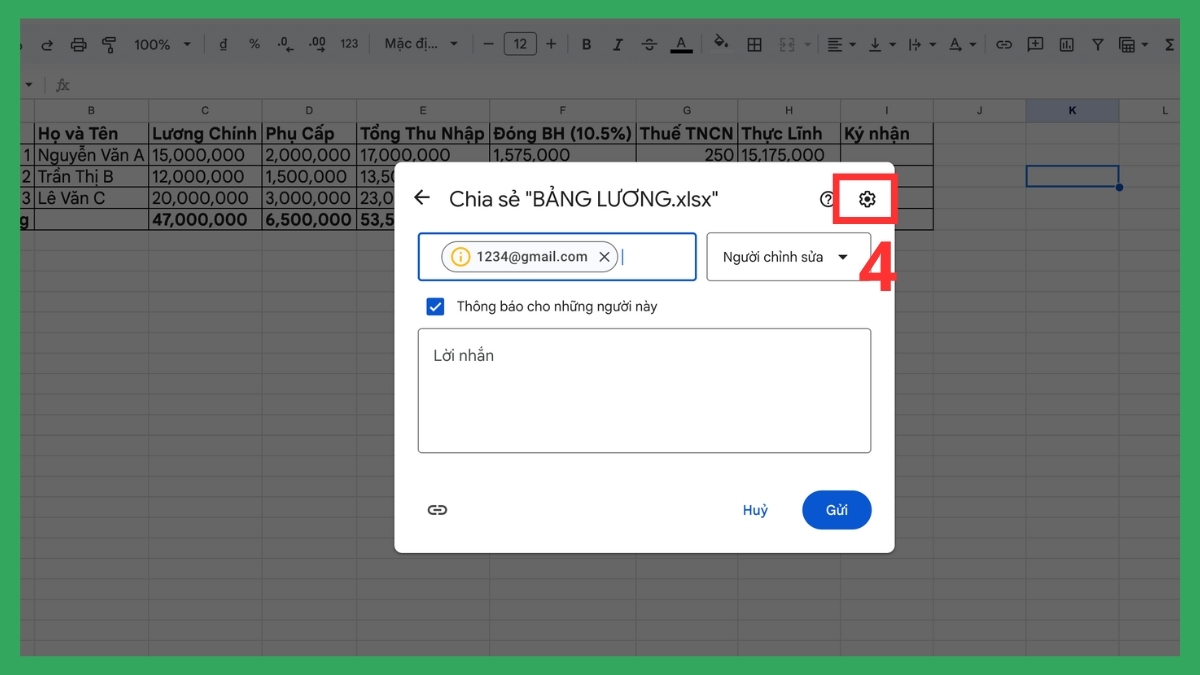Toggle bold formatting in the toolbar
The height and width of the screenshot is (675, 1200).
tap(586, 44)
